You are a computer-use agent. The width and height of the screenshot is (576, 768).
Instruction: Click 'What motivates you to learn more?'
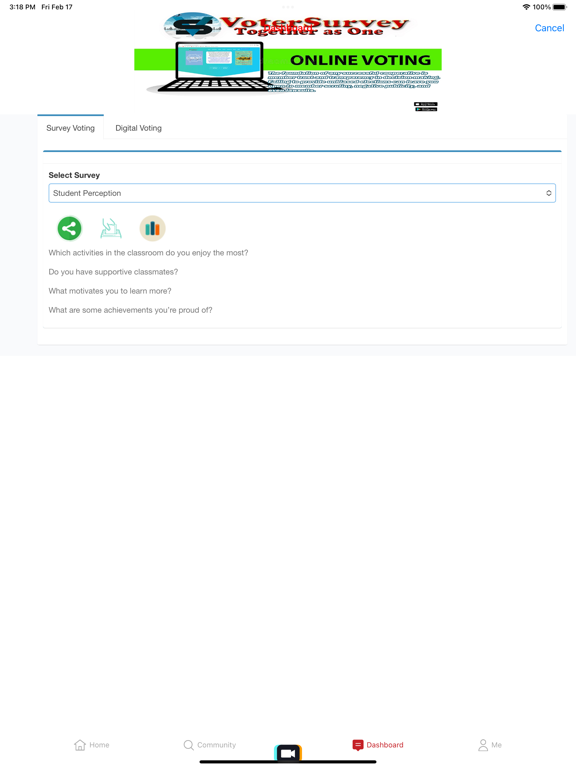pyautogui.click(x=110, y=291)
